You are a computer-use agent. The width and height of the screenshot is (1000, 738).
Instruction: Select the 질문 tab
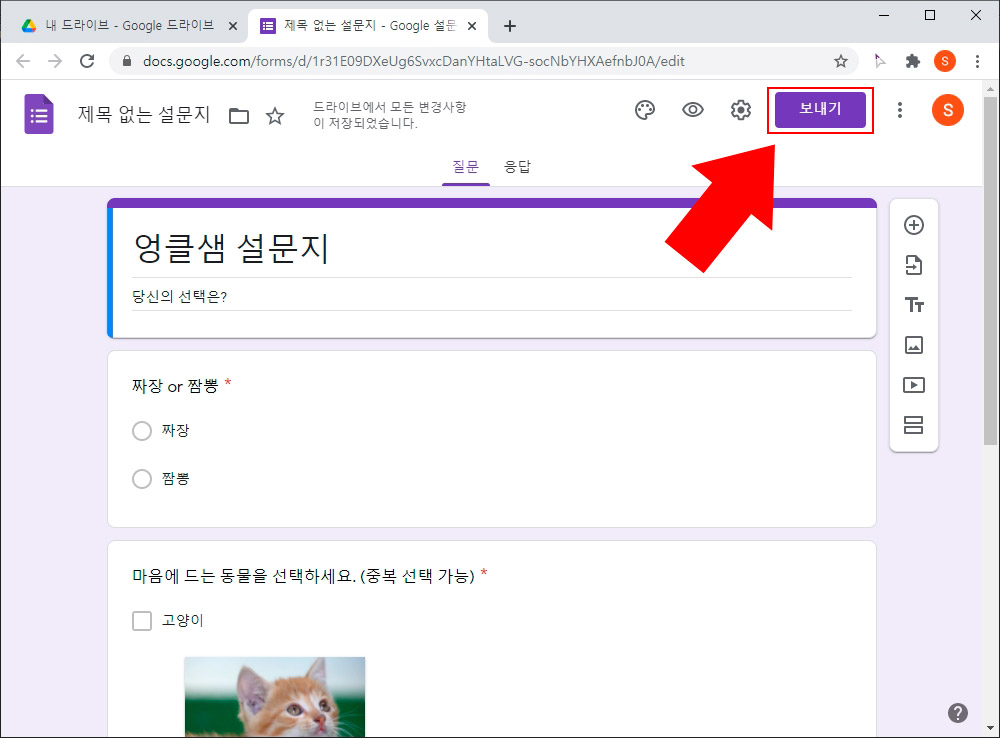coord(465,167)
